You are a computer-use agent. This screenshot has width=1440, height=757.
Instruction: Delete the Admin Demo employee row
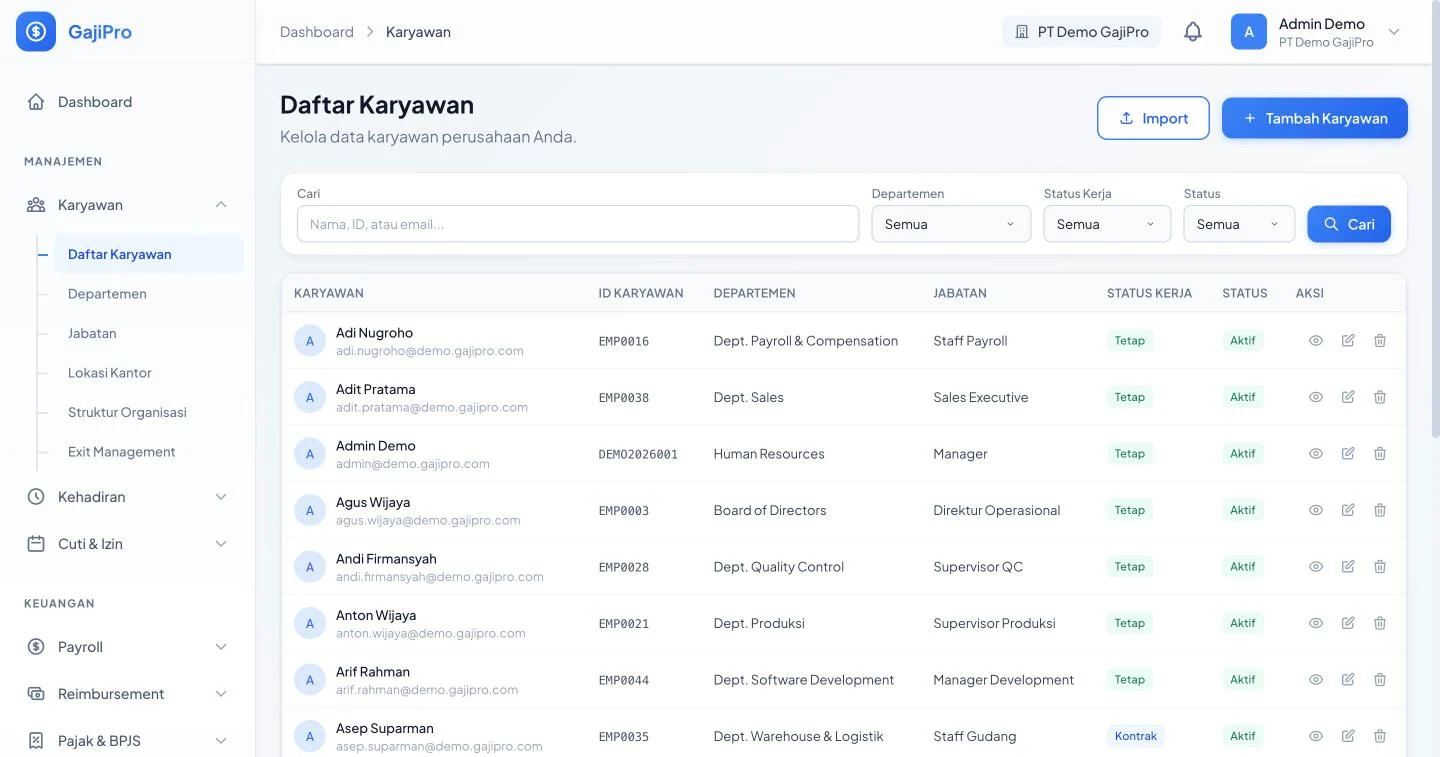click(x=1380, y=454)
